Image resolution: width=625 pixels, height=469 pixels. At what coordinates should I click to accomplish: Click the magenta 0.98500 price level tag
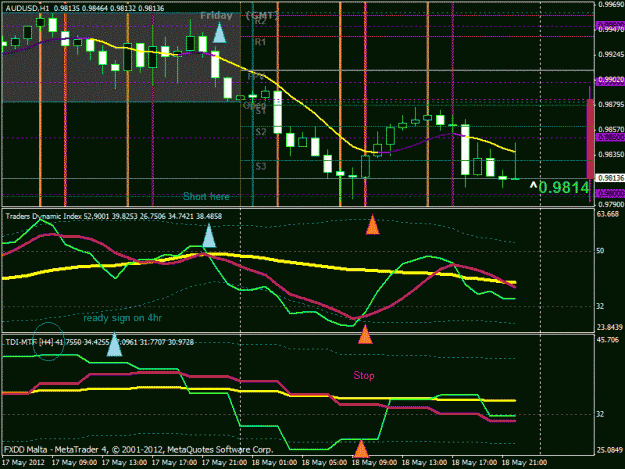[x=609, y=137]
